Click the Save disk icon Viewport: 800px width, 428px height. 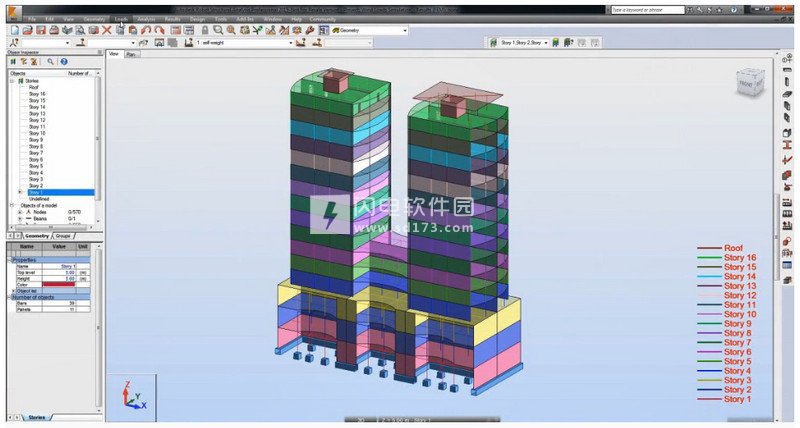41,30
